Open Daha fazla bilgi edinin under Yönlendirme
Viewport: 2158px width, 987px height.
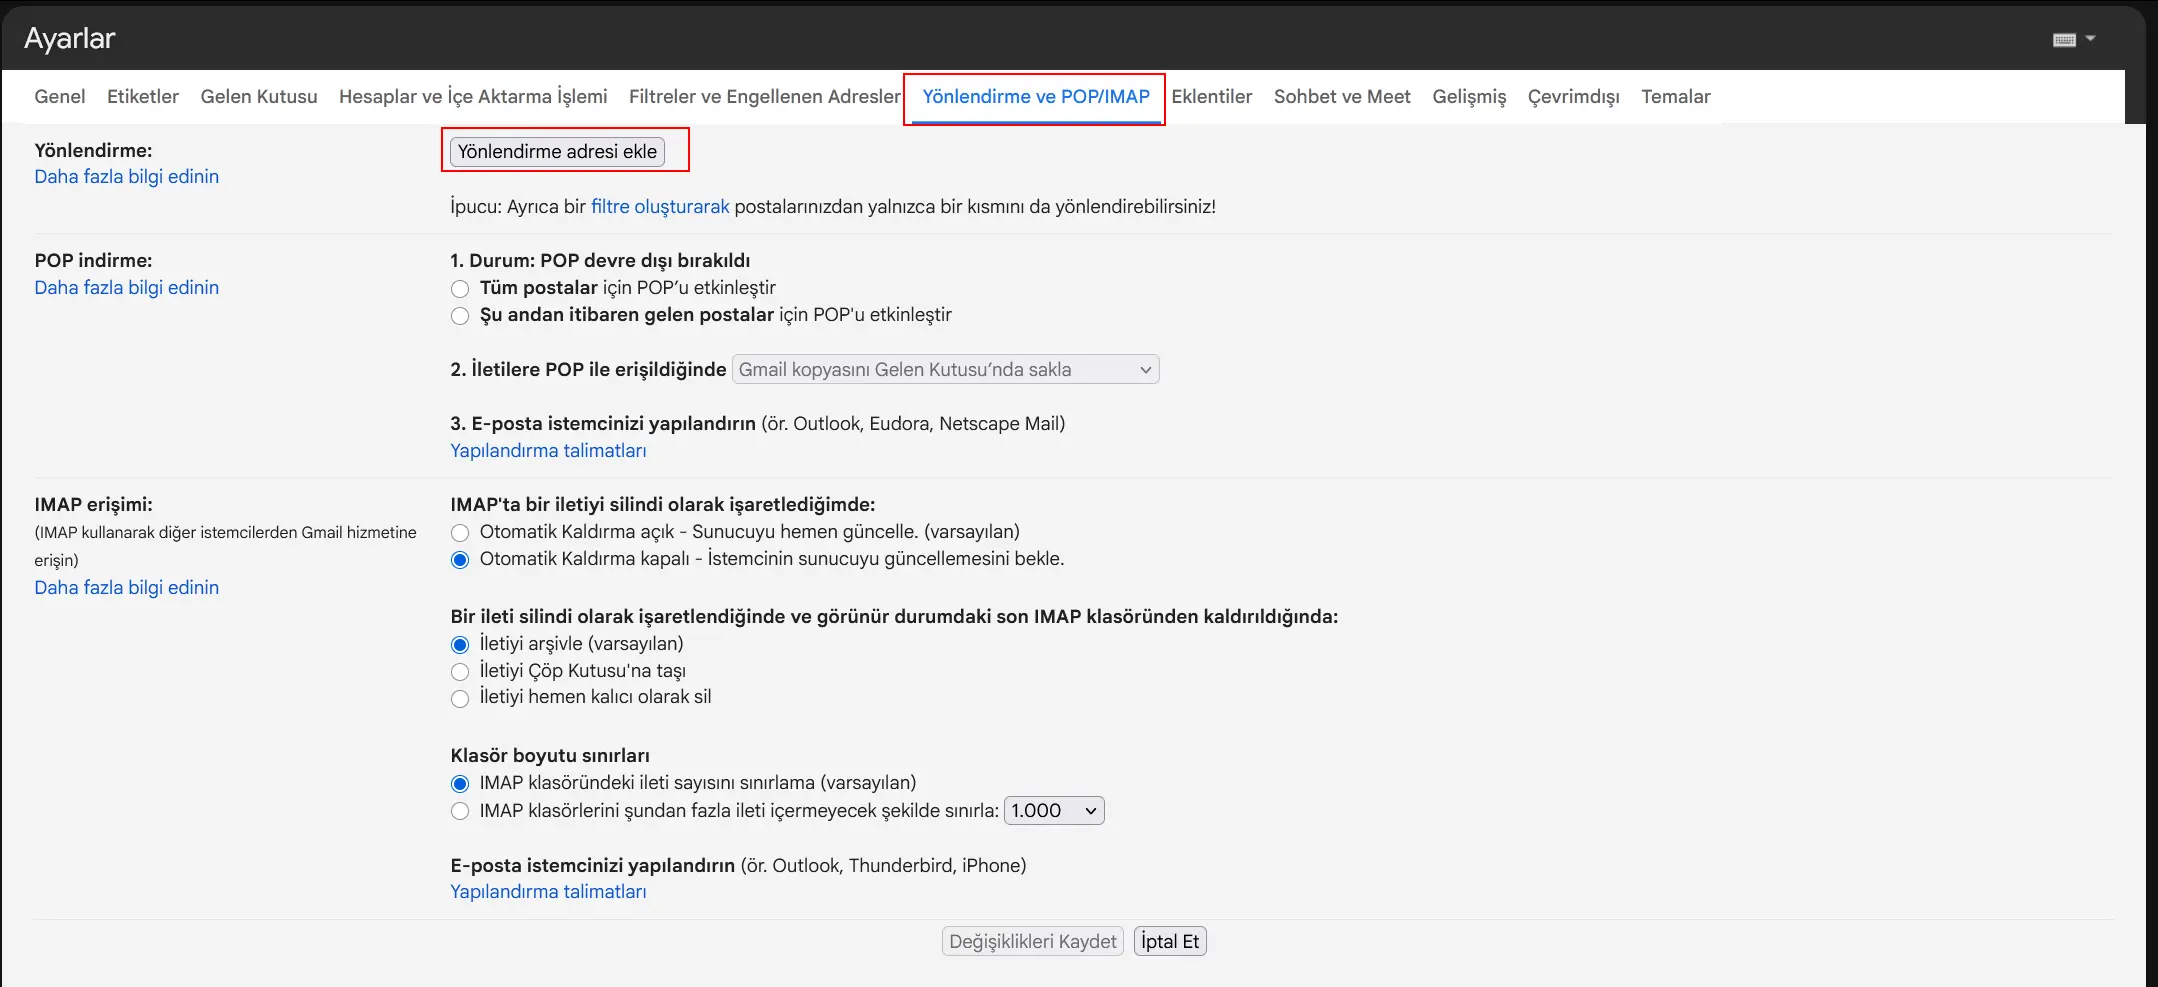[127, 176]
